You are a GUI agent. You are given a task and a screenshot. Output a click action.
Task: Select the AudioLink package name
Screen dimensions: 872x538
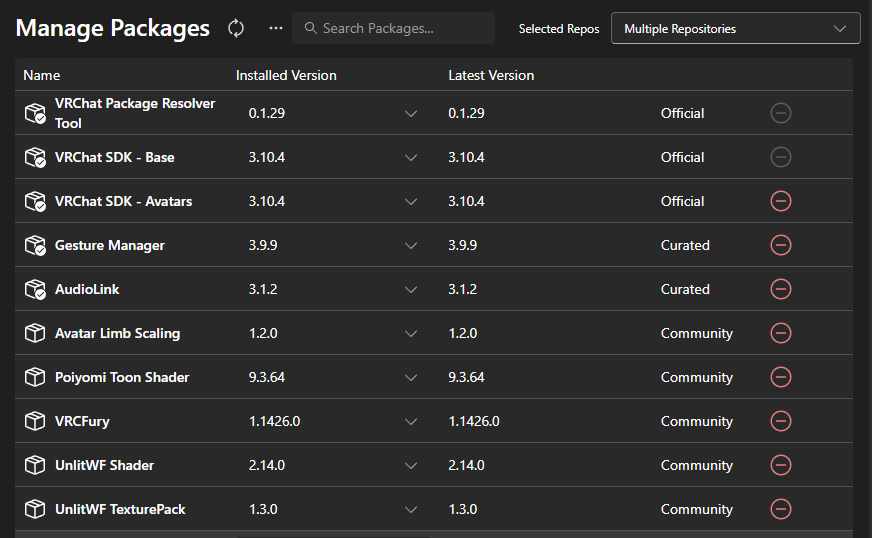click(x=87, y=289)
